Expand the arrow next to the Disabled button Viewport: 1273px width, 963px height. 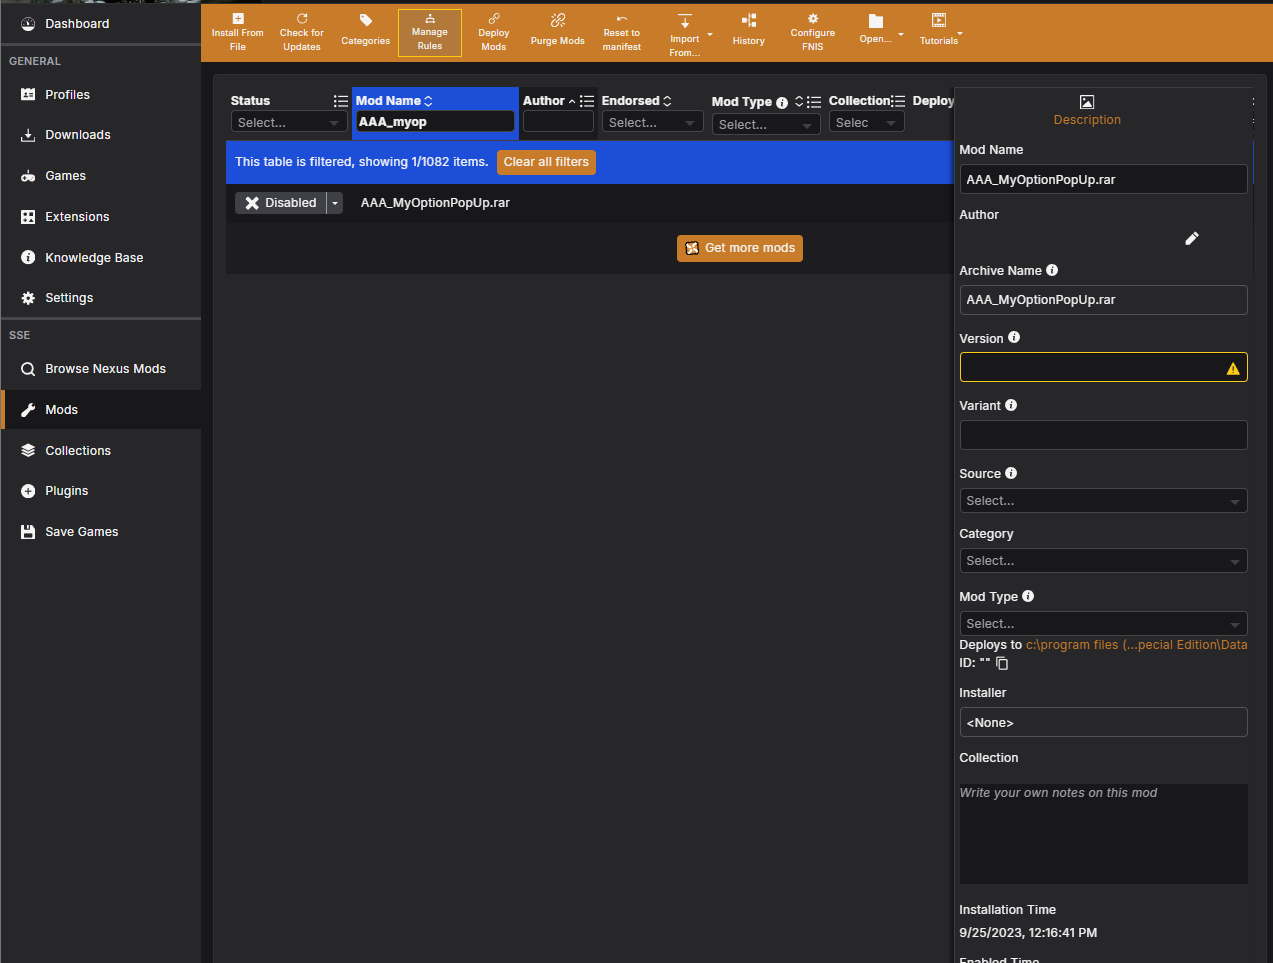335,203
